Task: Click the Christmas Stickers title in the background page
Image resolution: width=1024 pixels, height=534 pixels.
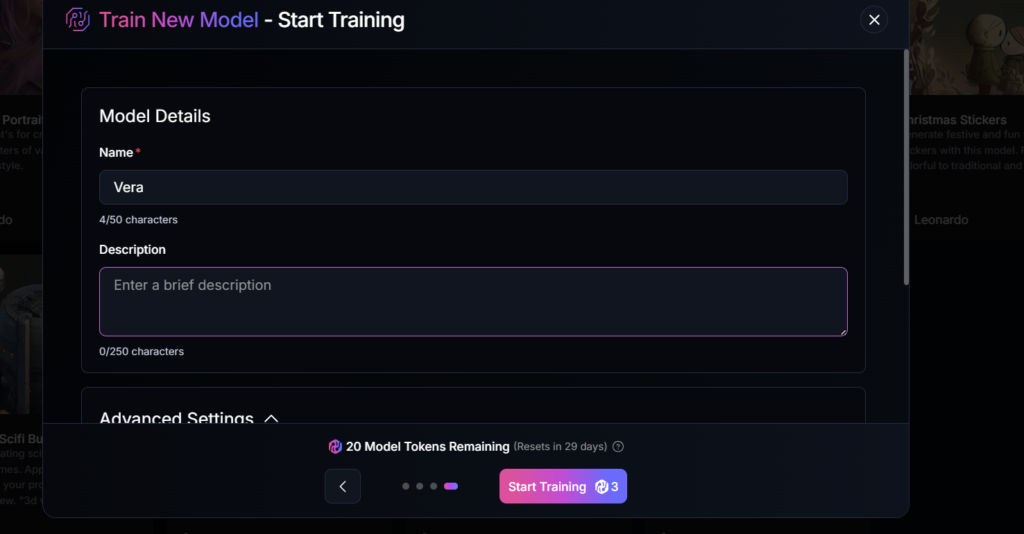Action: coord(959,120)
